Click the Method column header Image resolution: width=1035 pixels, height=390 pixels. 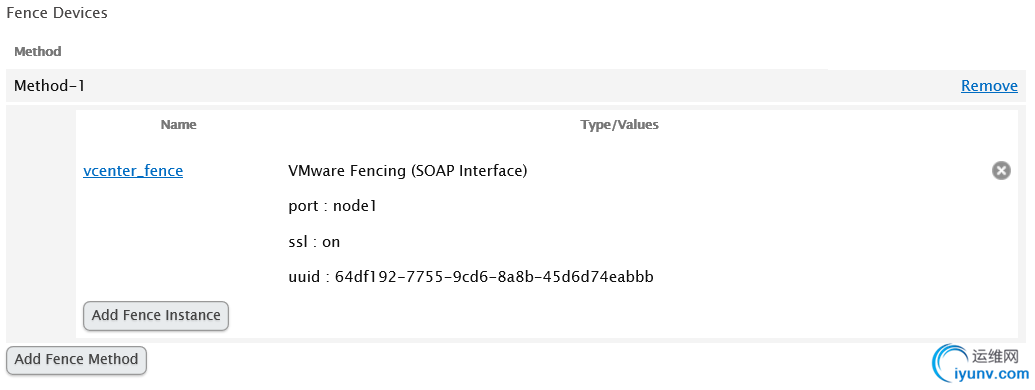point(38,51)
